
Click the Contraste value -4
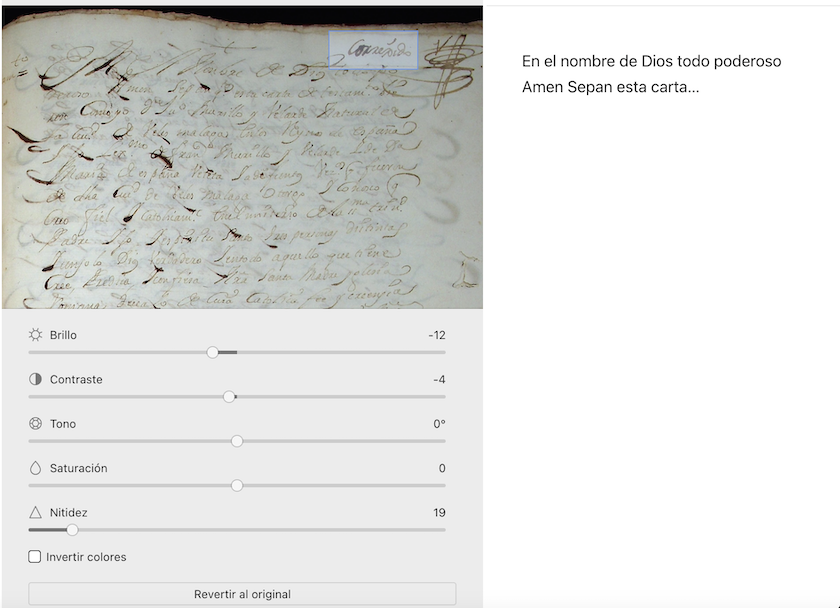[439, 380]
